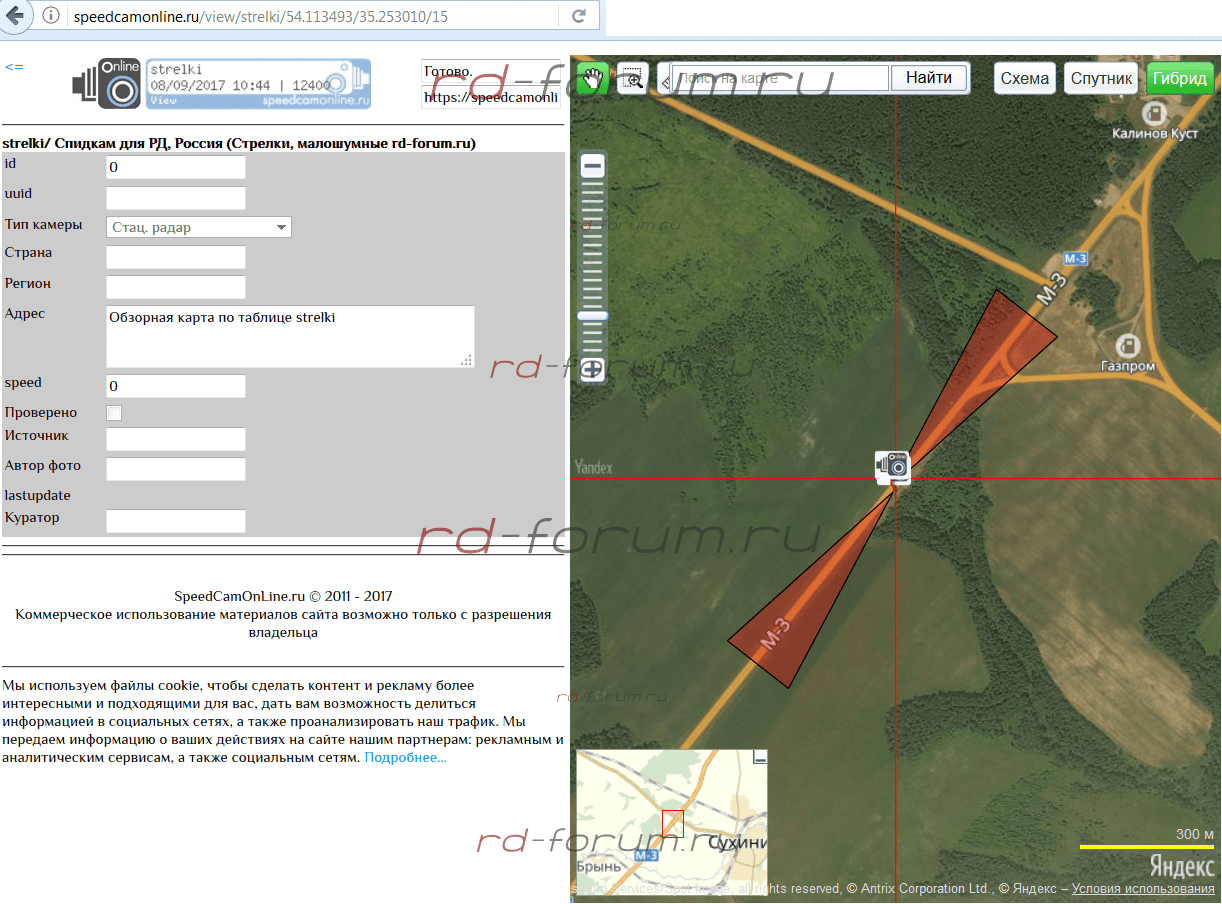Click the zoom in plus button
This screenshot has height=904, width=1222.
(593, 368)
